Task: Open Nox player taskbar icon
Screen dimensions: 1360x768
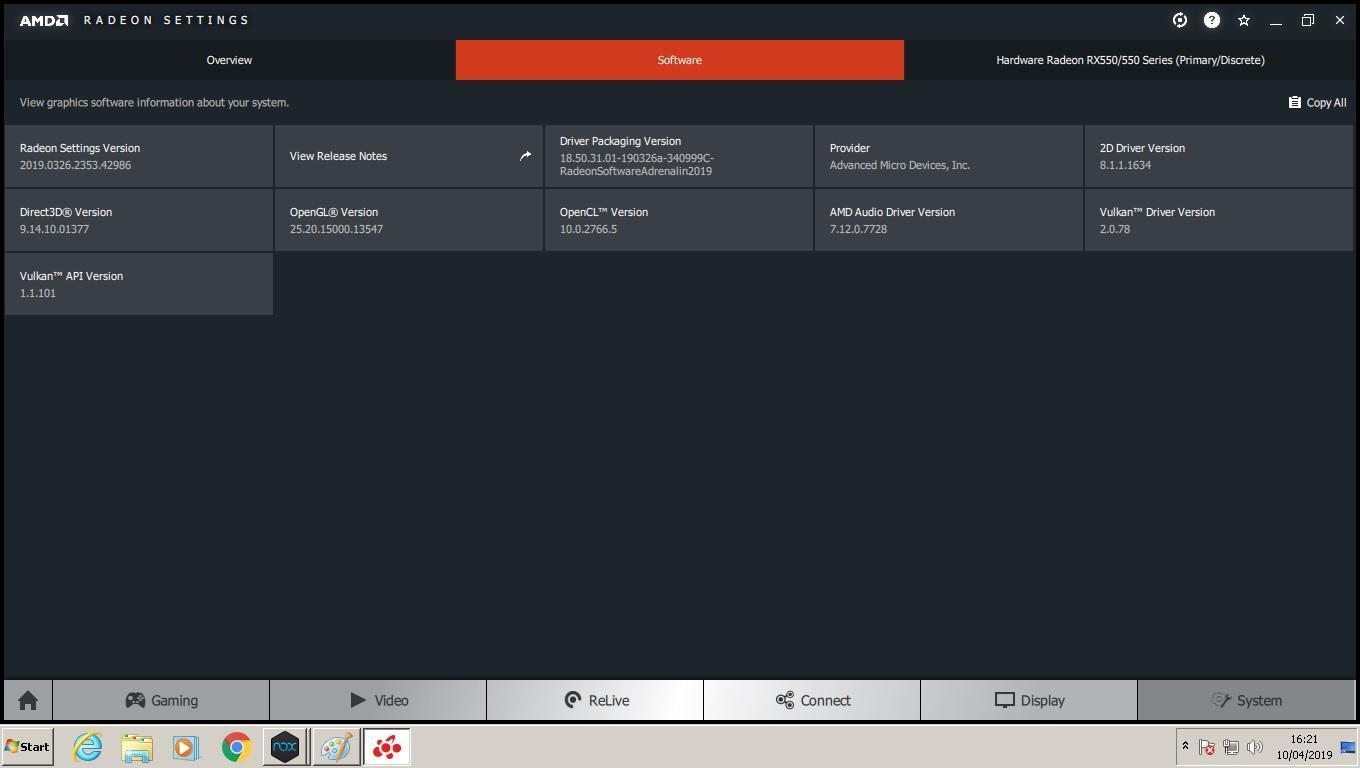Action: [285, 747]
